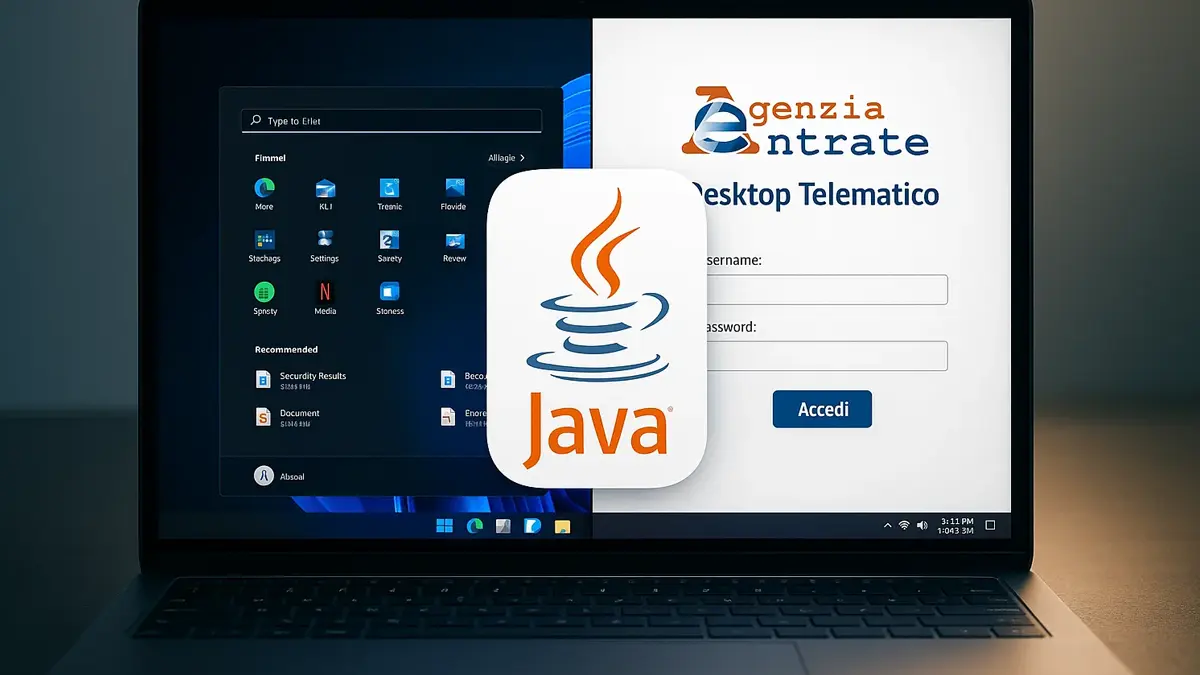Viewport: 1200px width, 675px height.
Task: Click the Agenzia Entrate logo
Action: tap(806, 121)
